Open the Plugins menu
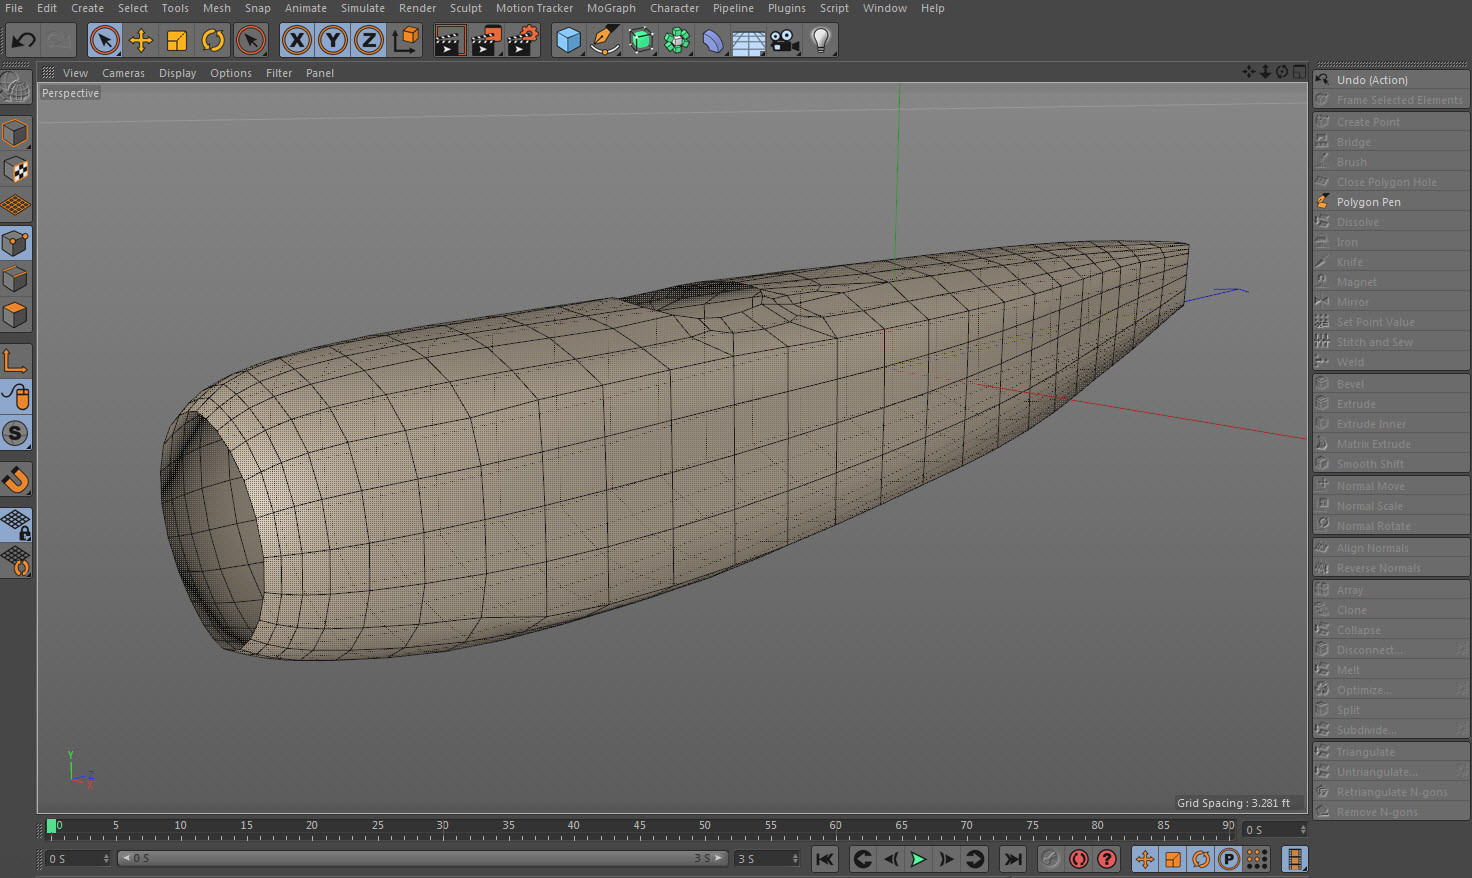This screenshot has height=878, width=1472. (786, 8)
